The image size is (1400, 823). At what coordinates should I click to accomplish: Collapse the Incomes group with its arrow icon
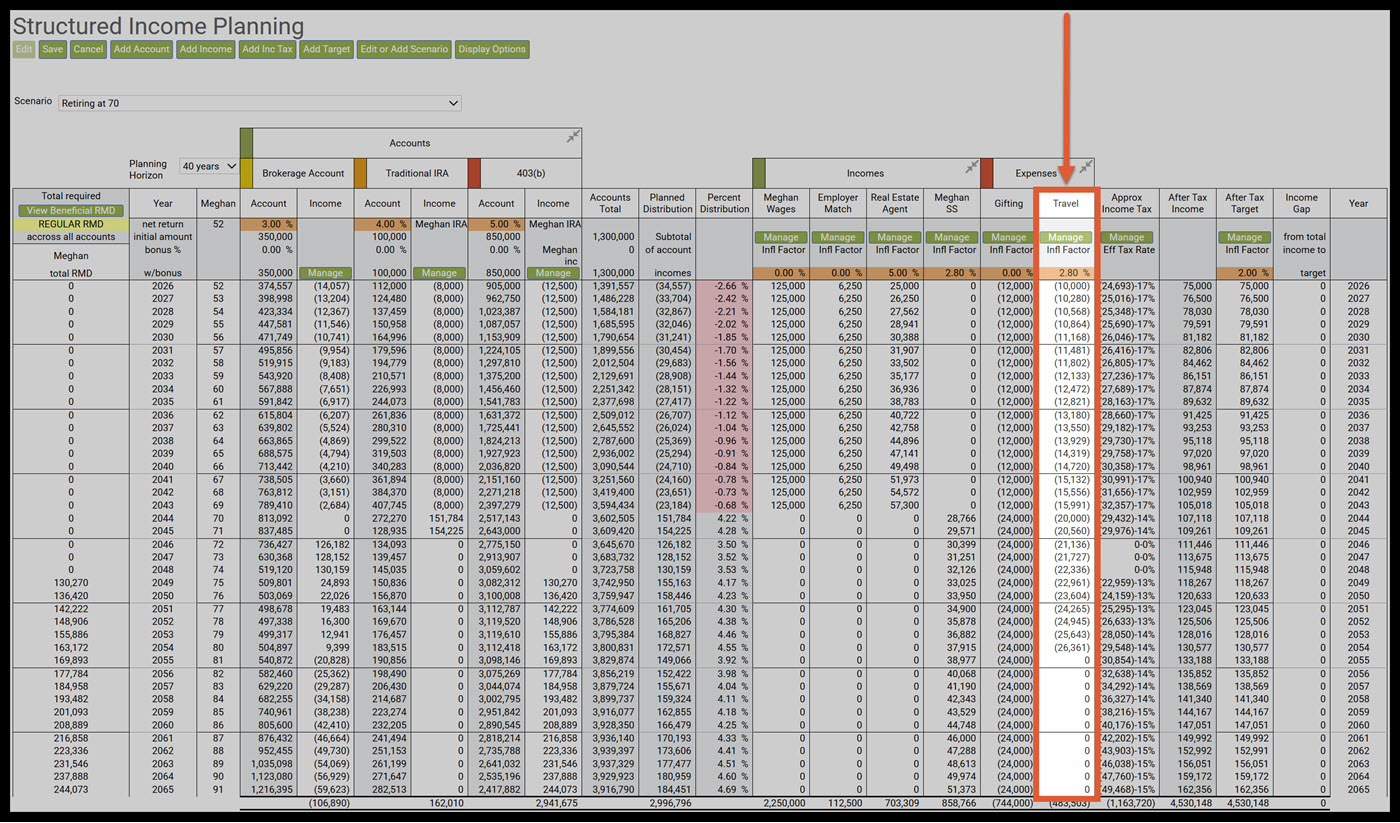[x=971, y=167]
